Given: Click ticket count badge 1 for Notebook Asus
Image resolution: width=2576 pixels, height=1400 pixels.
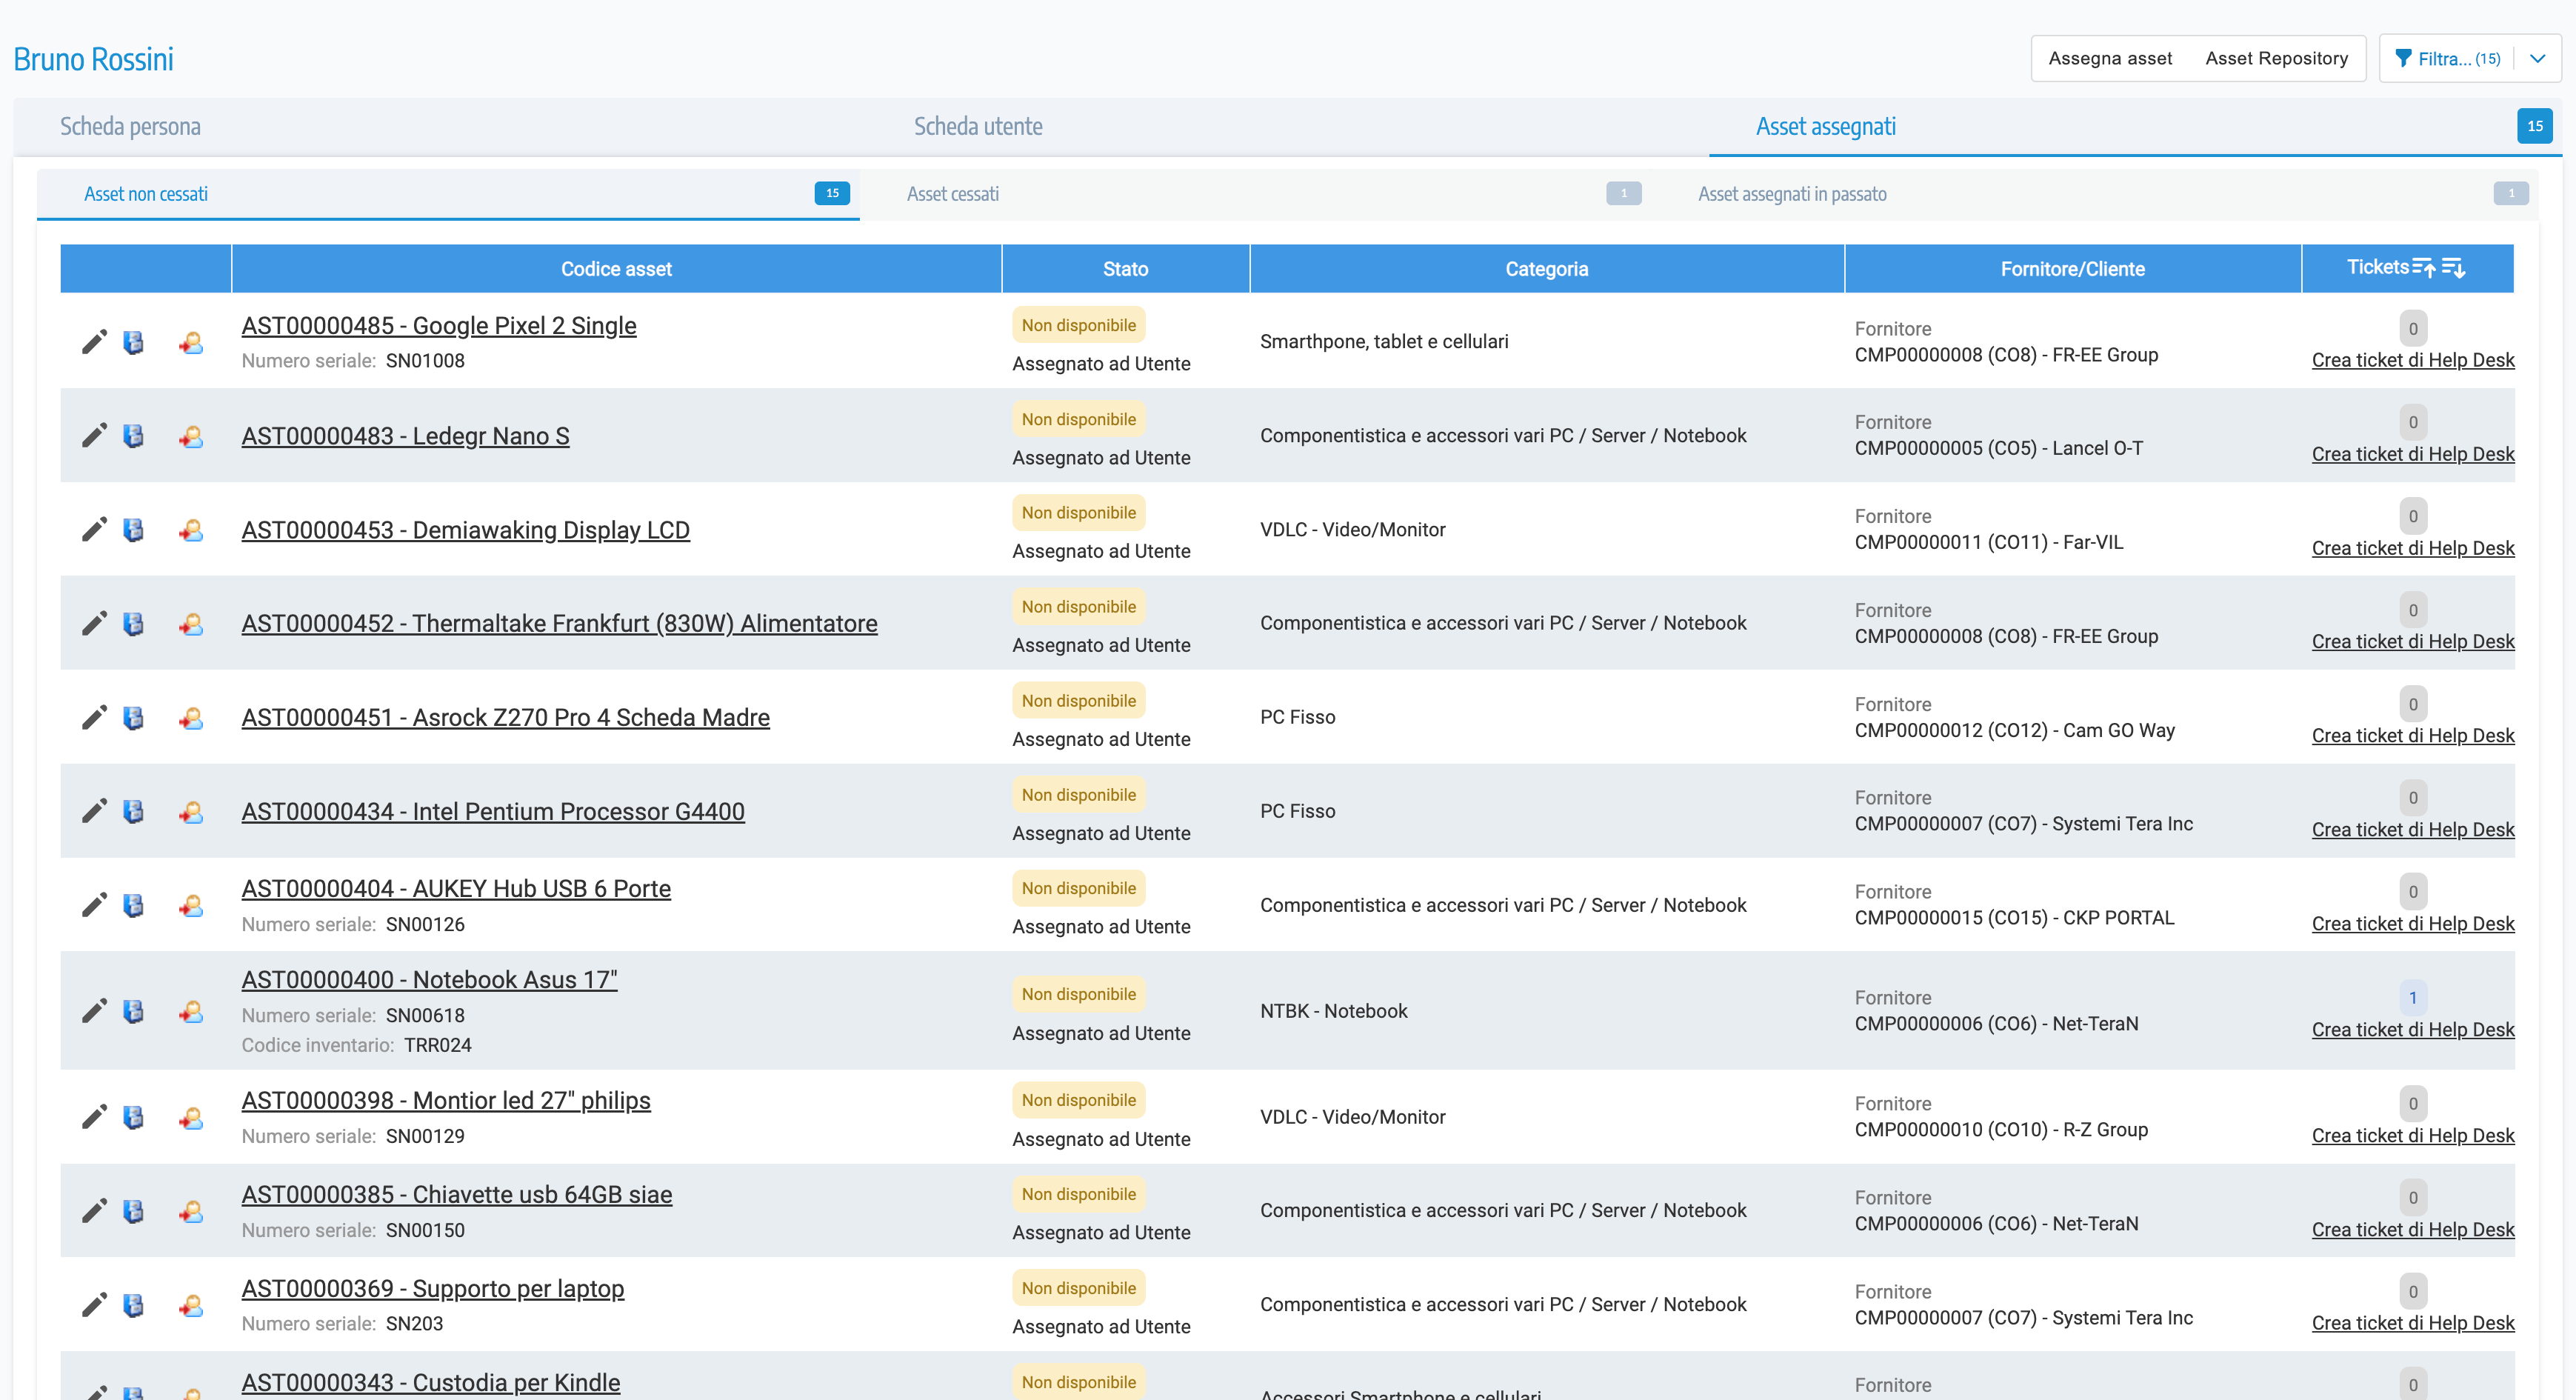Looking at the screenshot, I should coord(2412,997).
